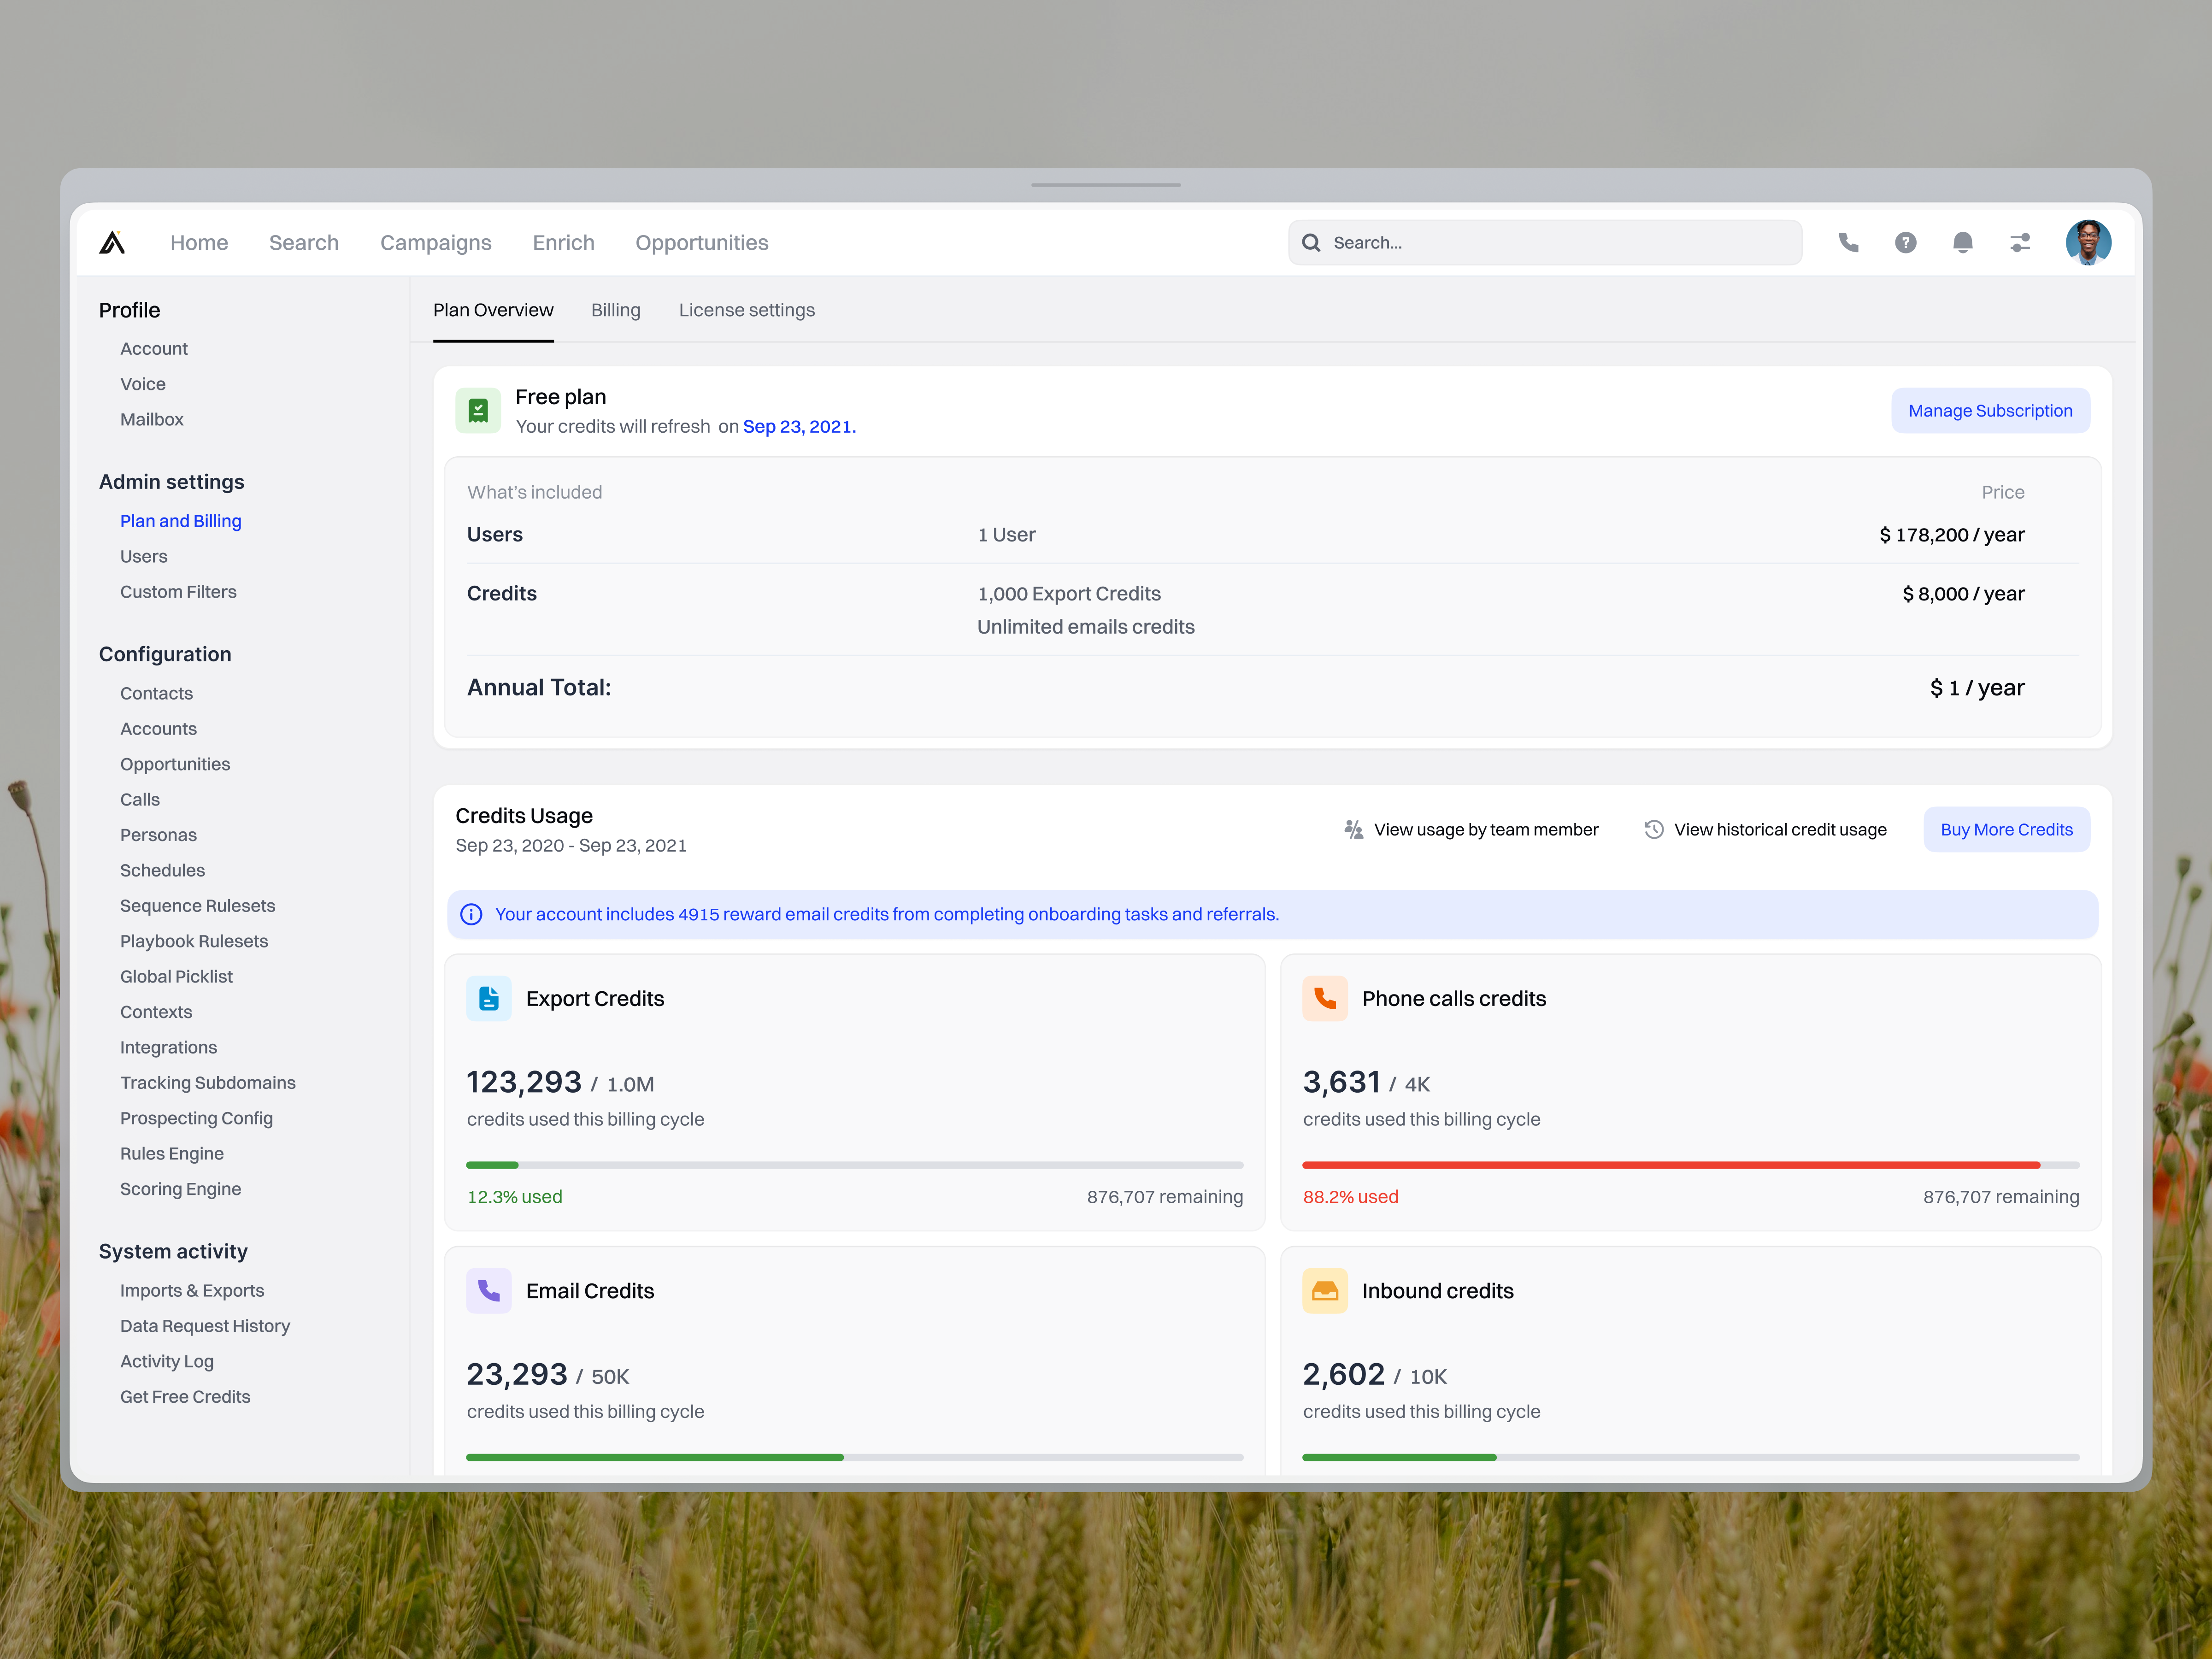Open the notifications bell
The height and width of the screenshot is (1659, 2212).
[1963, 242]
